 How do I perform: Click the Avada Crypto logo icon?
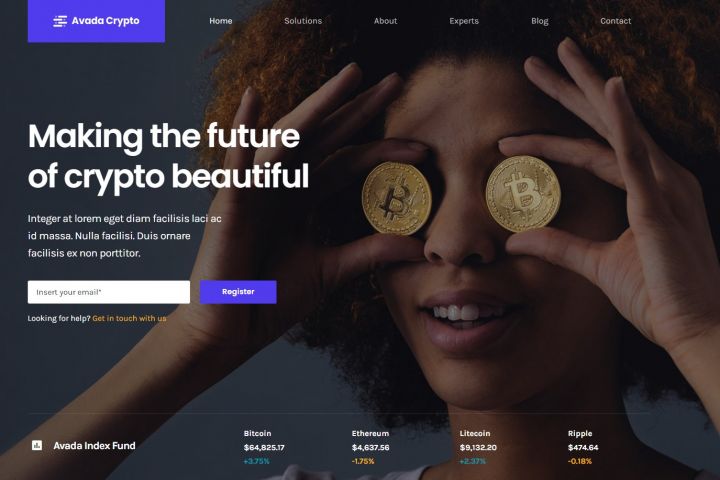(x=60, y=21)
